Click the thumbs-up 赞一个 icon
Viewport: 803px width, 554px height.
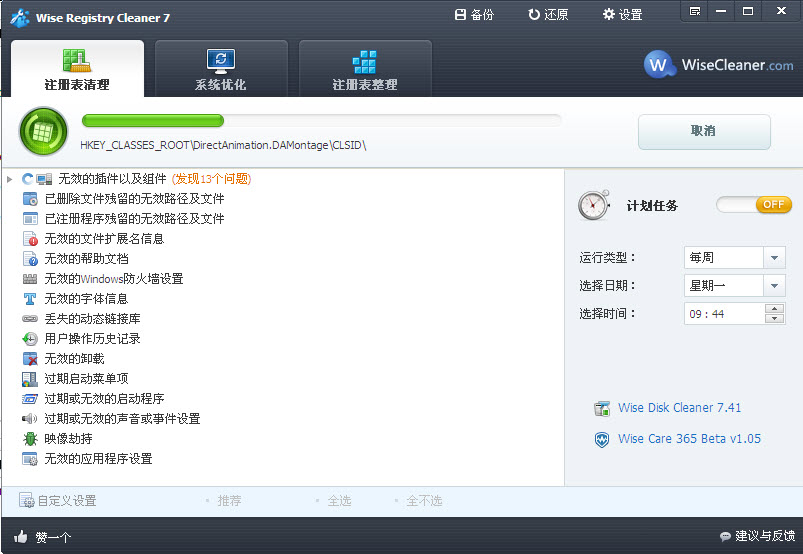21,537
